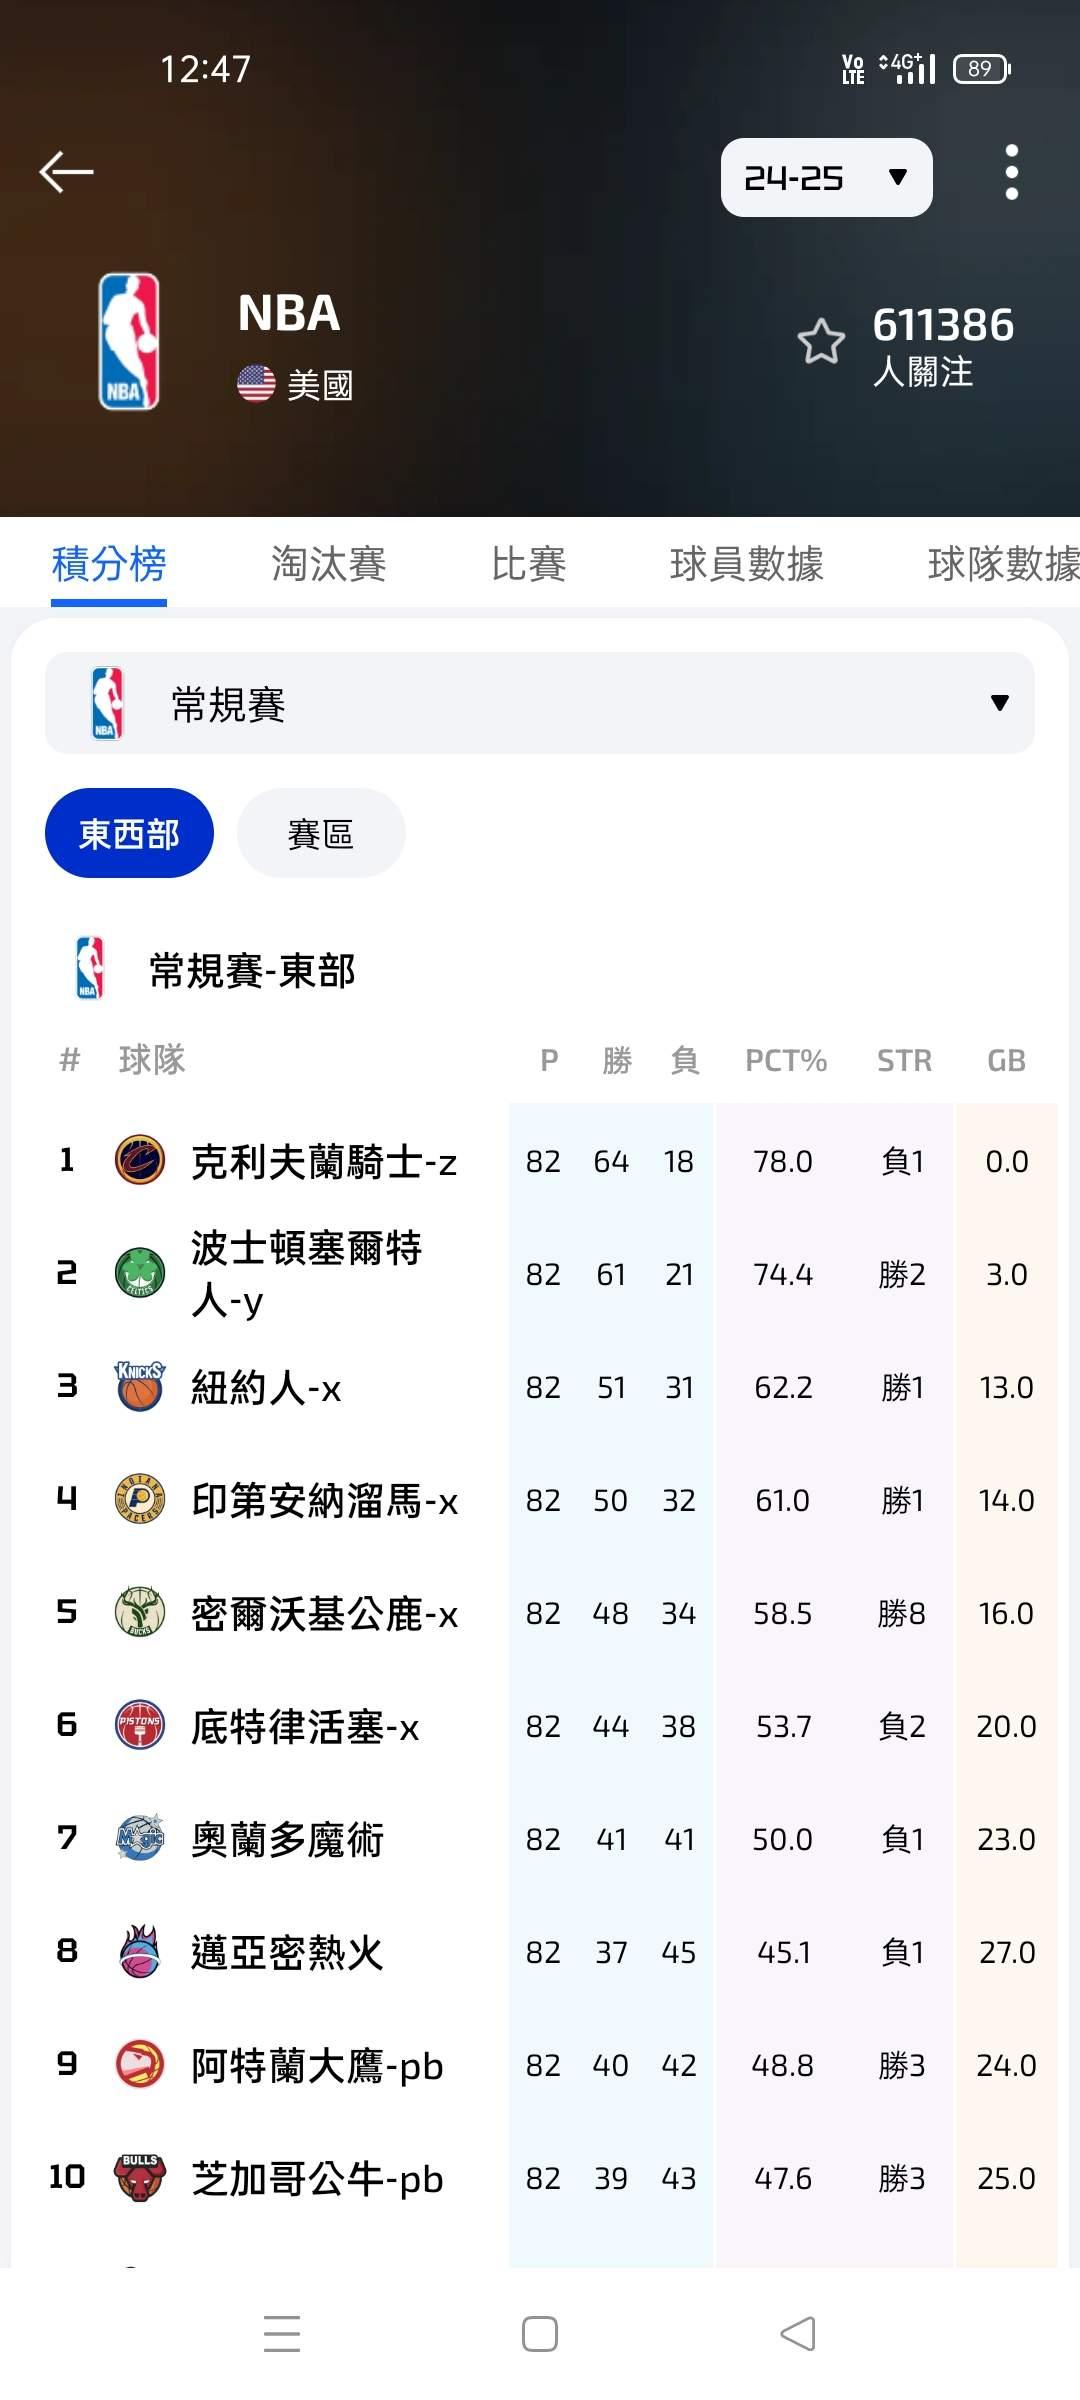Go to the 球員數據 tab
The width and height of the screenshot is (1080, 2400).
click(x=746, y=564)
